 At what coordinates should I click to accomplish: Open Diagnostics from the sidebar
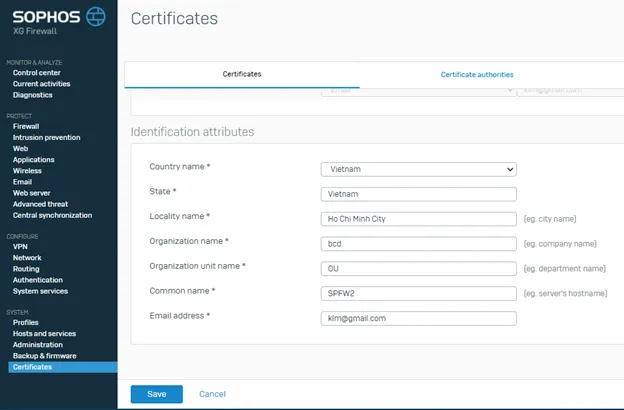click(x=33, y=95)
